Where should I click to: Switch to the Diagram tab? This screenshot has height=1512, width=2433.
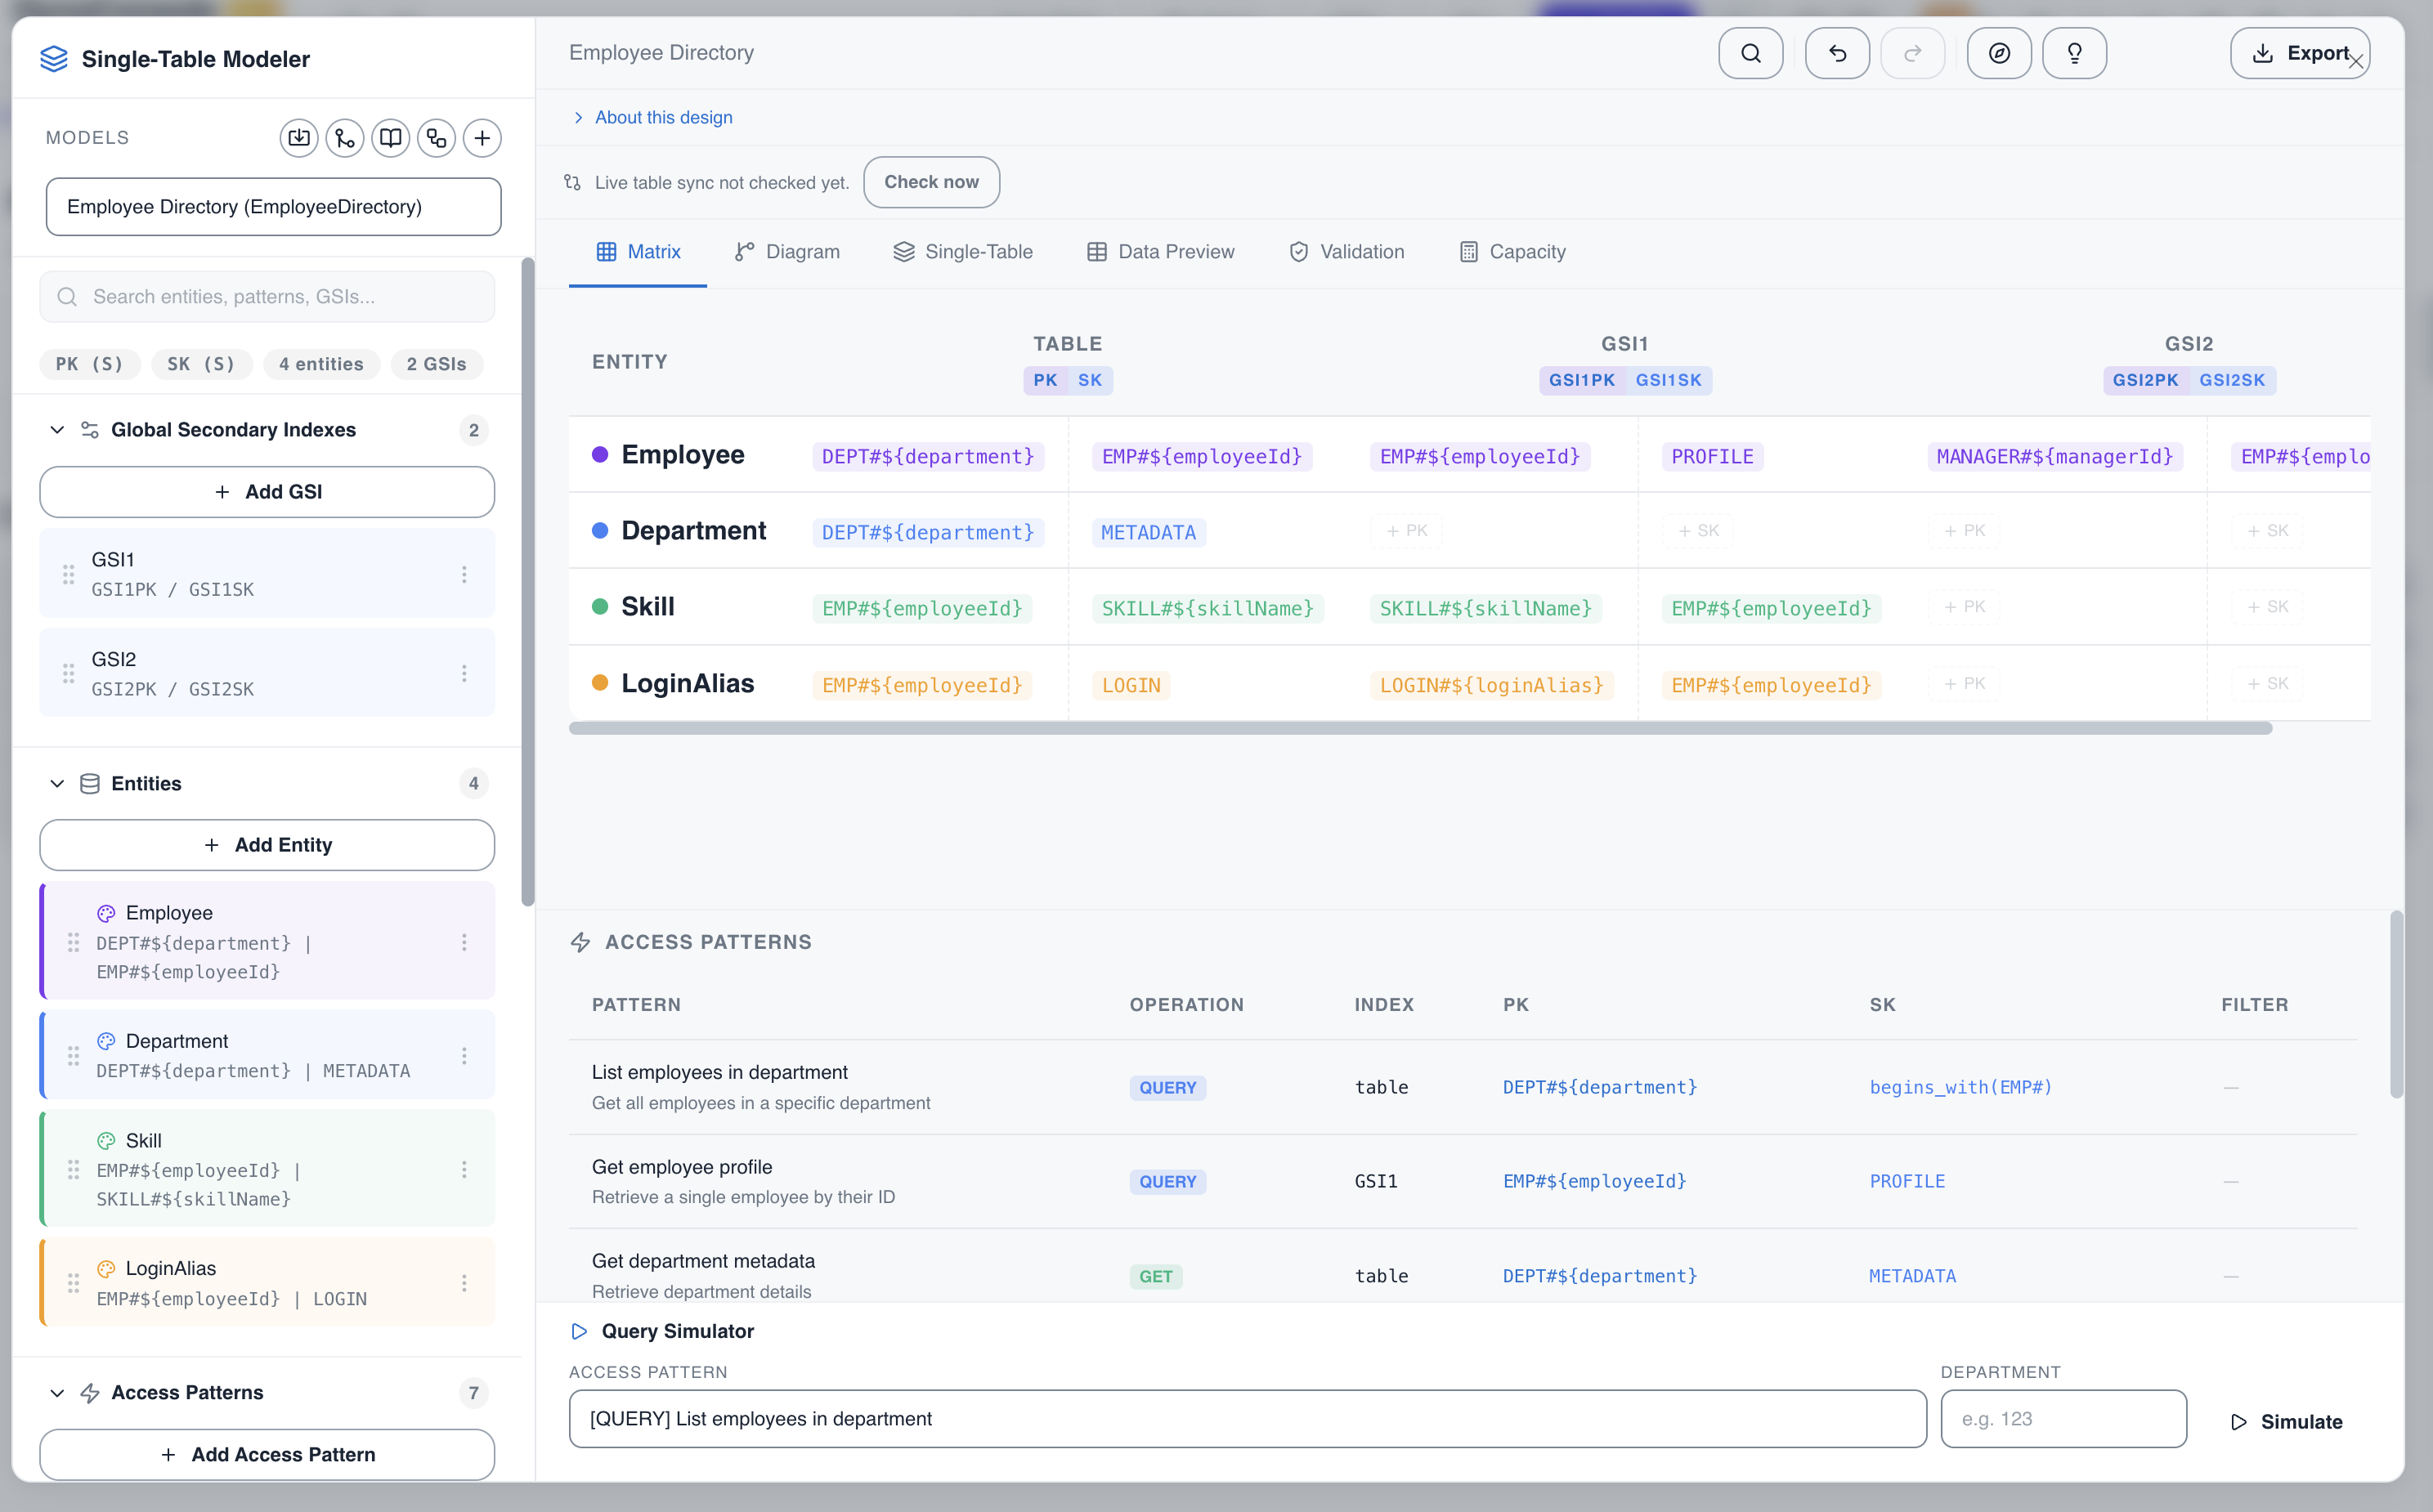pyautogui.click(x=787, y=252)
